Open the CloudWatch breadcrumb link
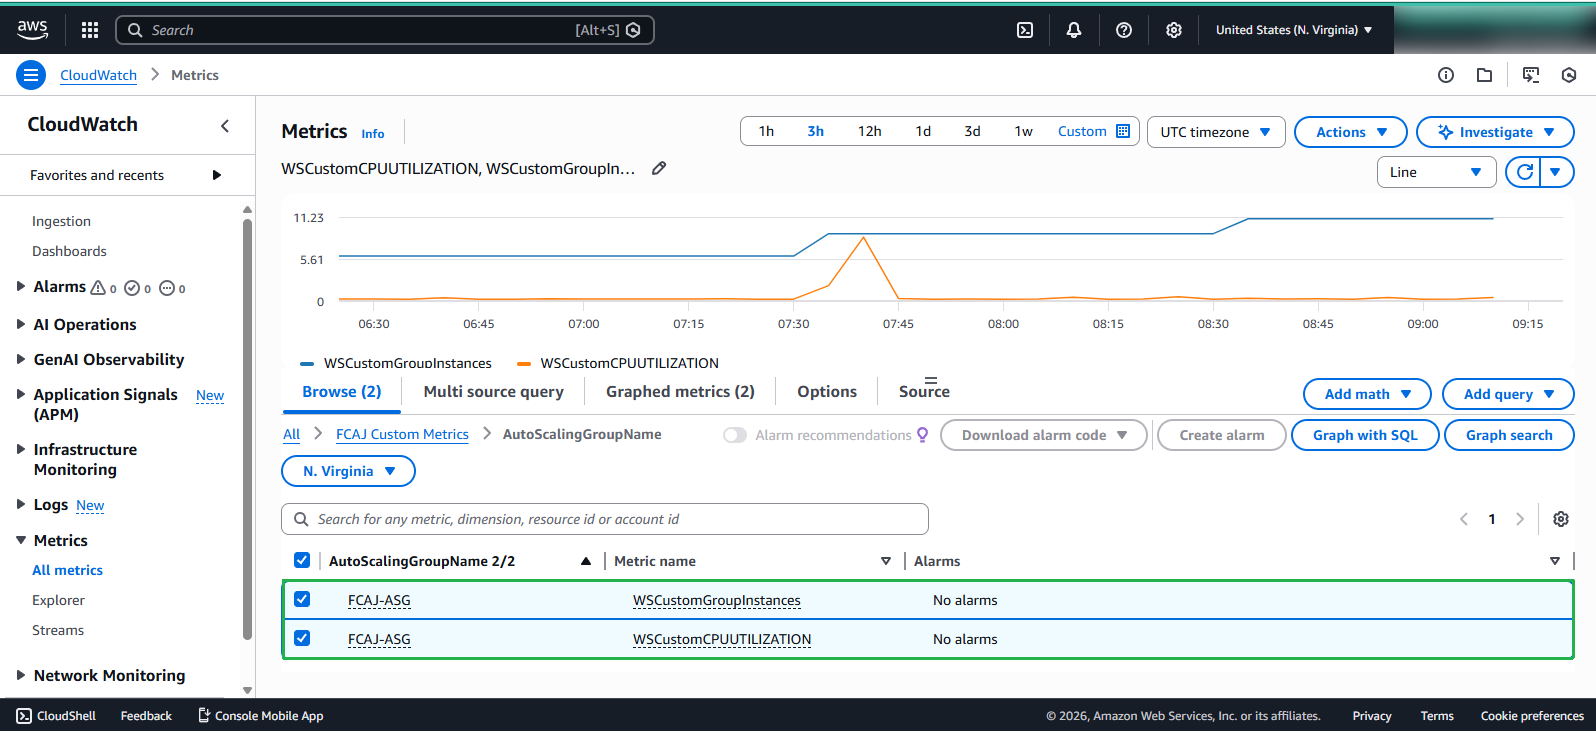This screenshot has height=731, width=1596. point(98,75)
